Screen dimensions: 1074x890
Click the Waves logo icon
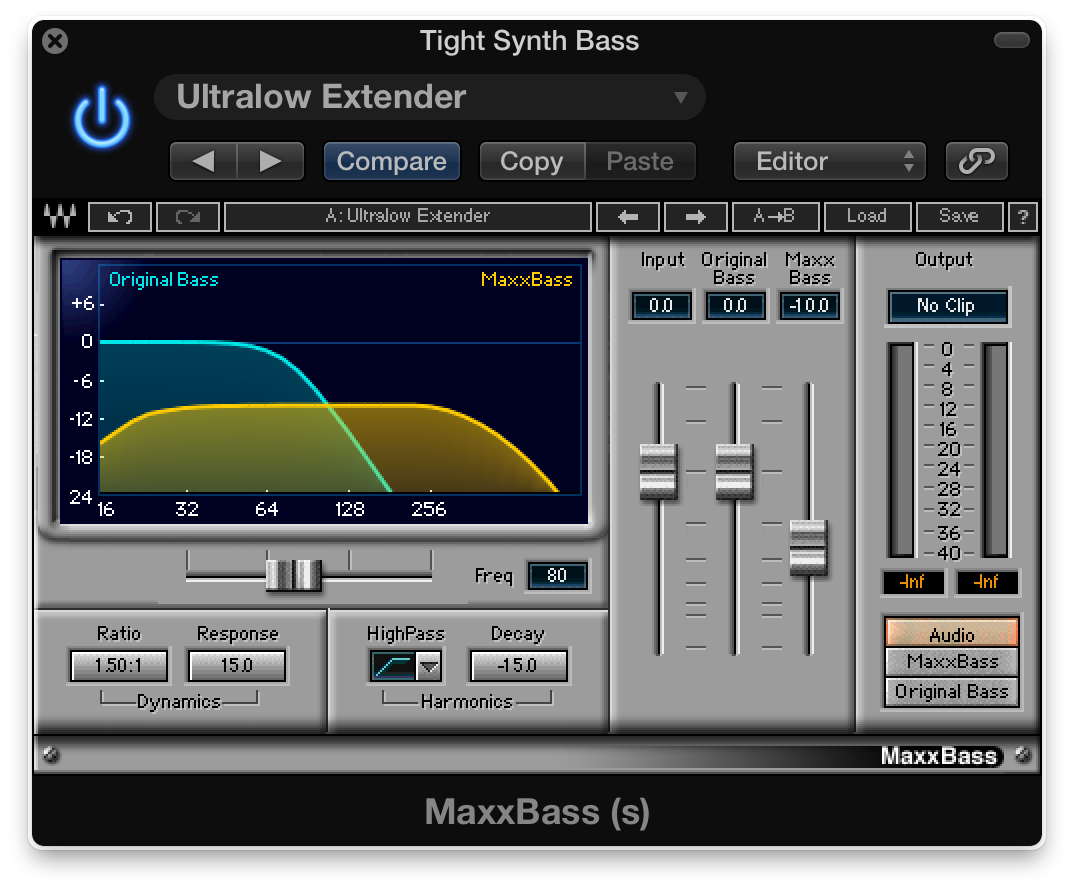point(60,217)
